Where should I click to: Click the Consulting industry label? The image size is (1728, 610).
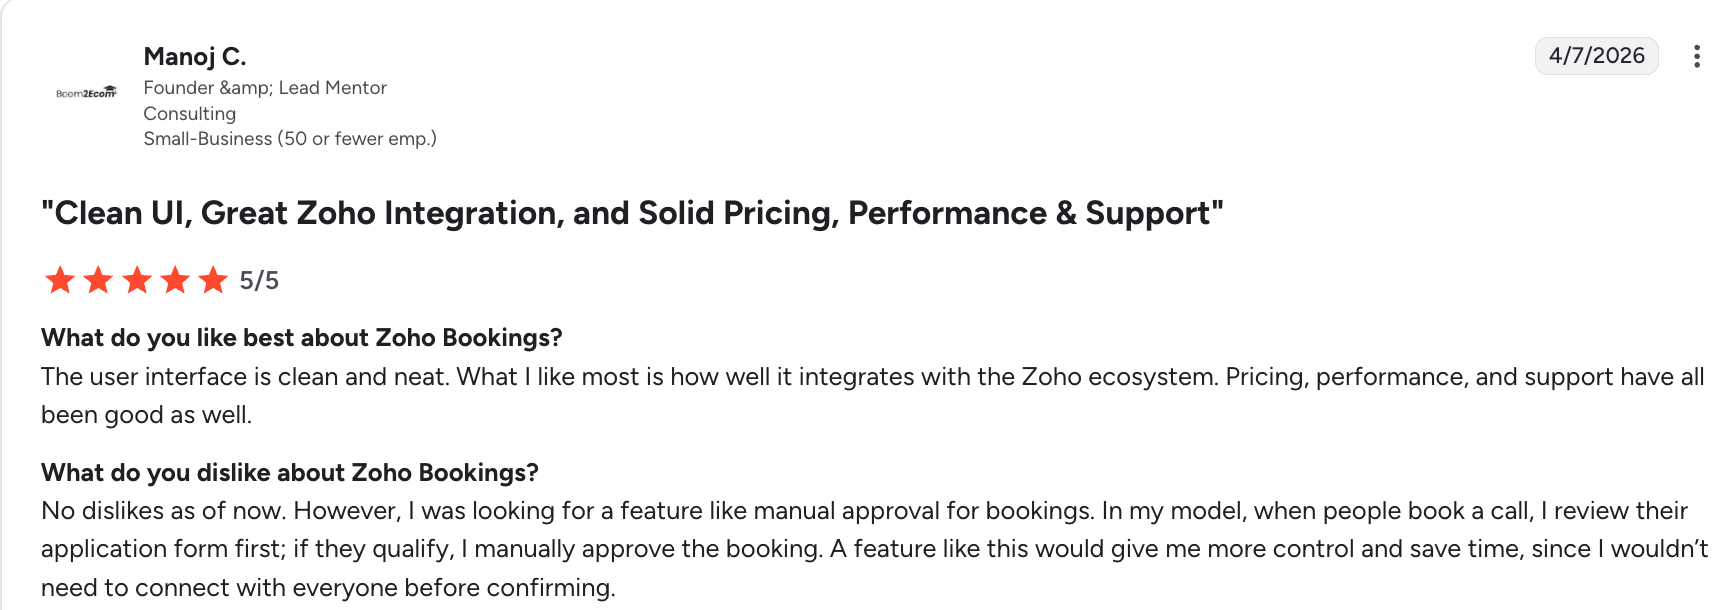point(190,113)
